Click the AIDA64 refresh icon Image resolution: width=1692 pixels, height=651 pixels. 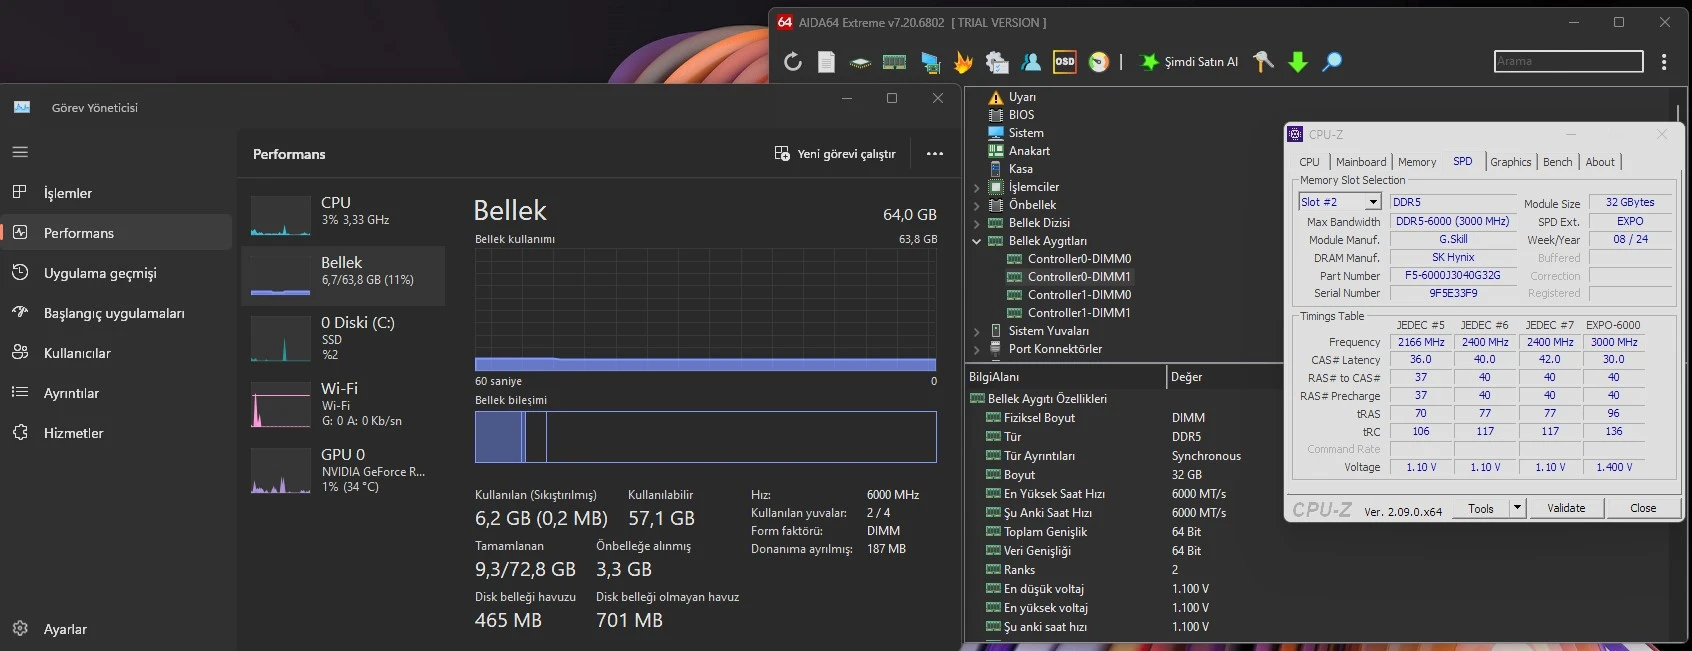coord(793,62)
